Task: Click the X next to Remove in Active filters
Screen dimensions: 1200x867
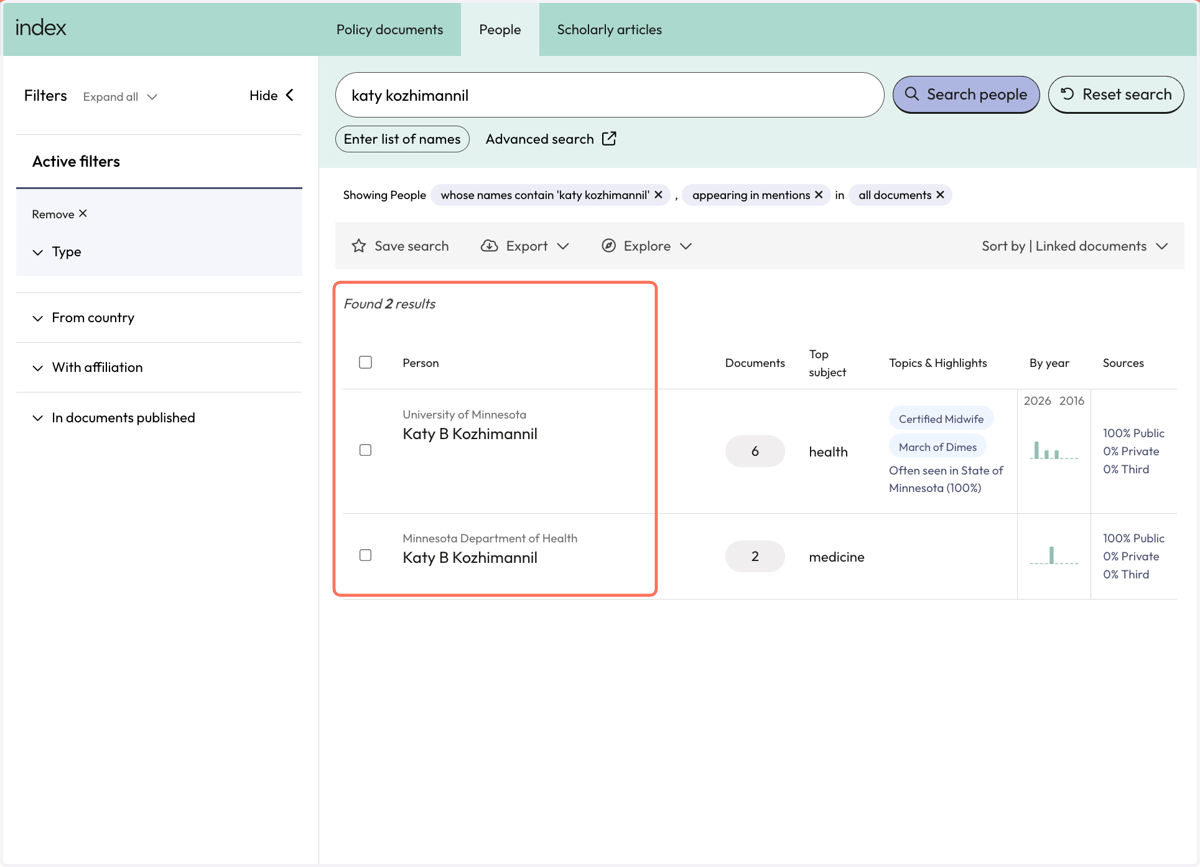Action: point(83,214)
